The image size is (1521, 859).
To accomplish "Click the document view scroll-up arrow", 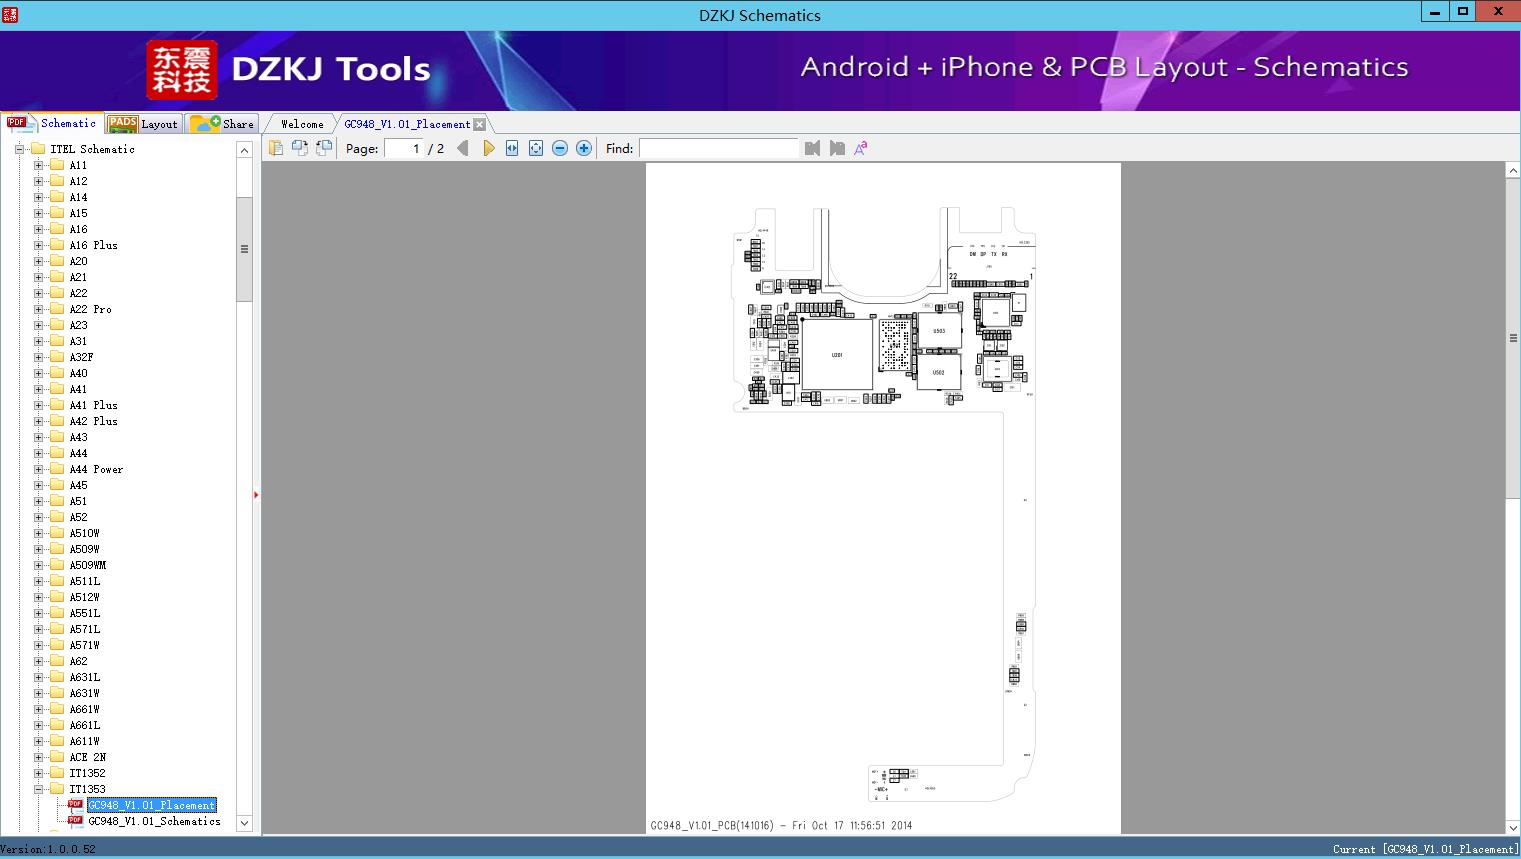I will [x=1513, y=171].
